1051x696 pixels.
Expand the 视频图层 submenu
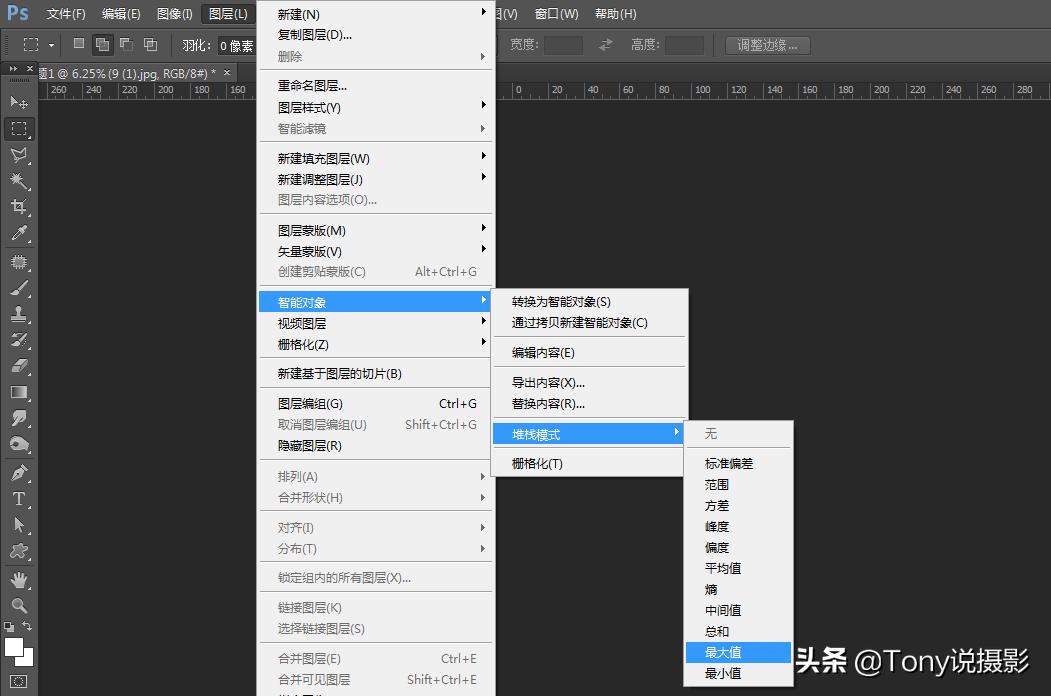tap(300, 323)
